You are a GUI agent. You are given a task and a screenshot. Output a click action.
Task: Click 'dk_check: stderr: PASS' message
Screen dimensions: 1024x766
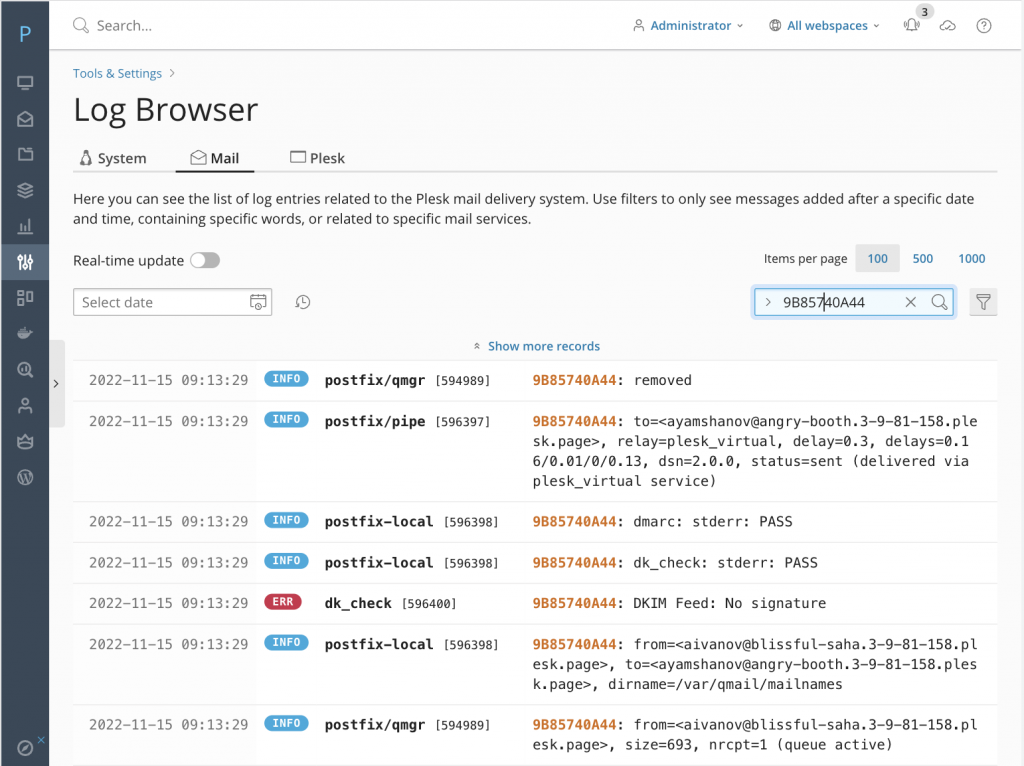(725, 562)
